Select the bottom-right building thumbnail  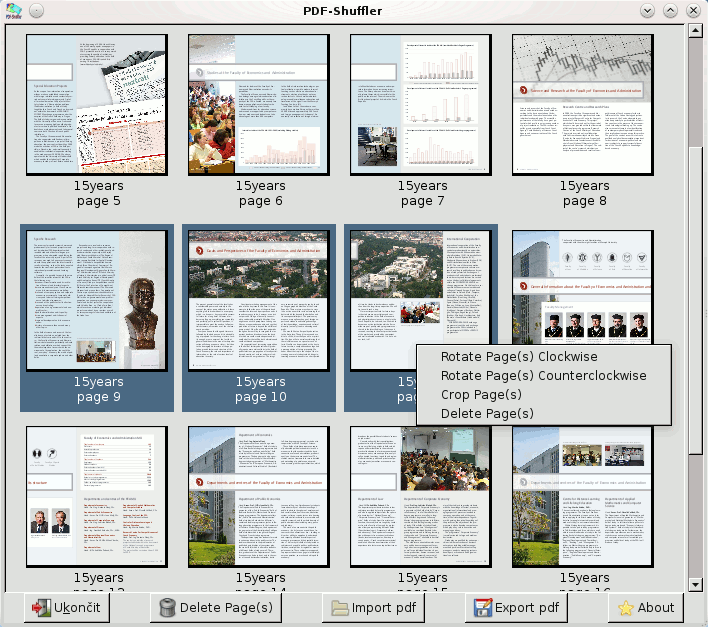[583, 497]
